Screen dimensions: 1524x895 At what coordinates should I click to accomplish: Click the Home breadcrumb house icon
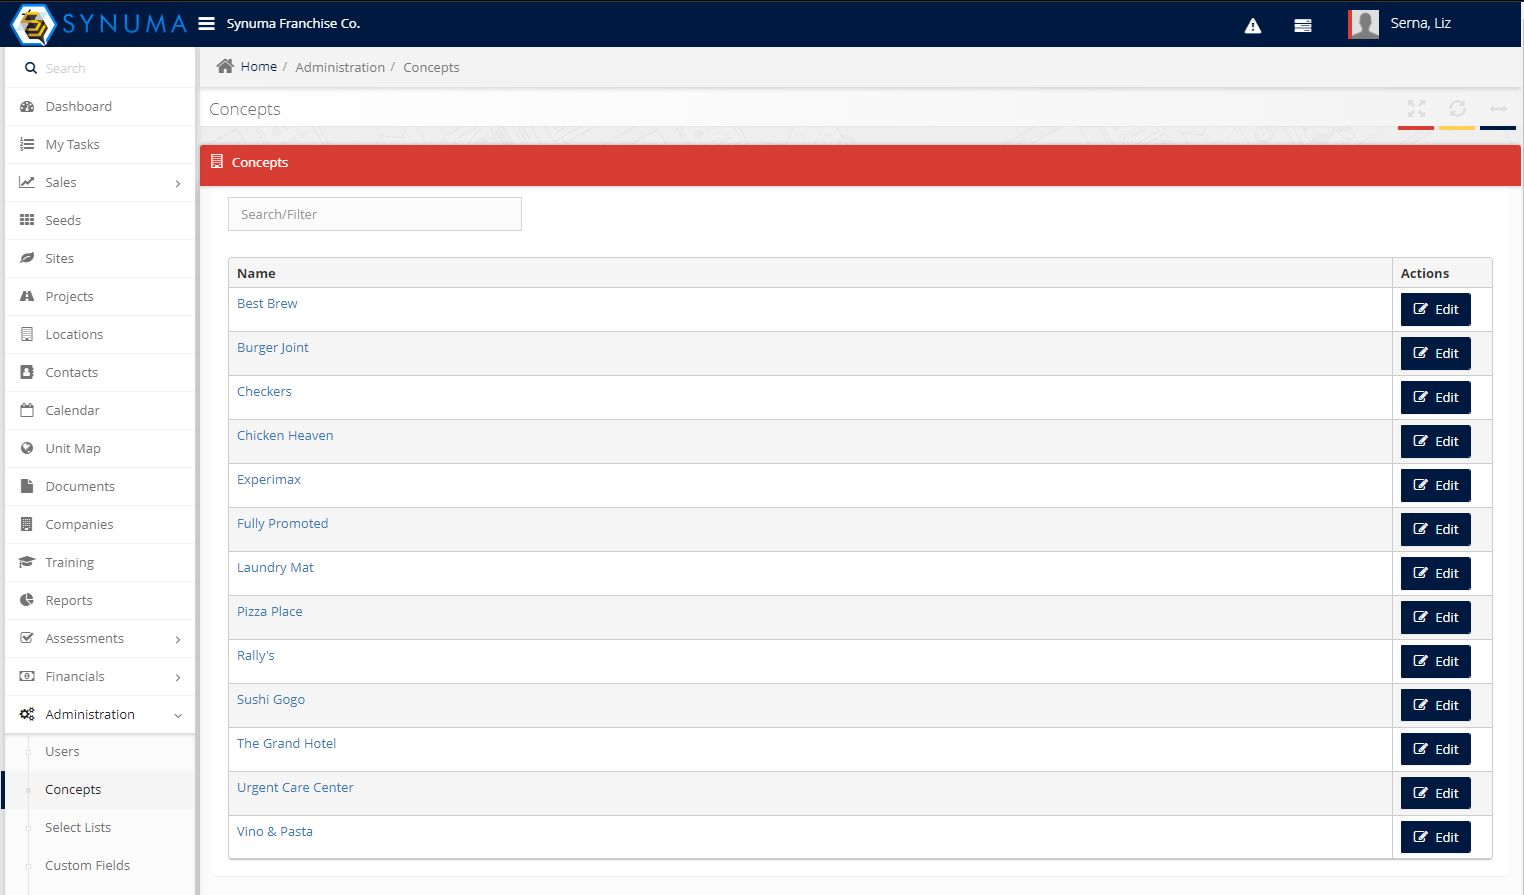225,66
